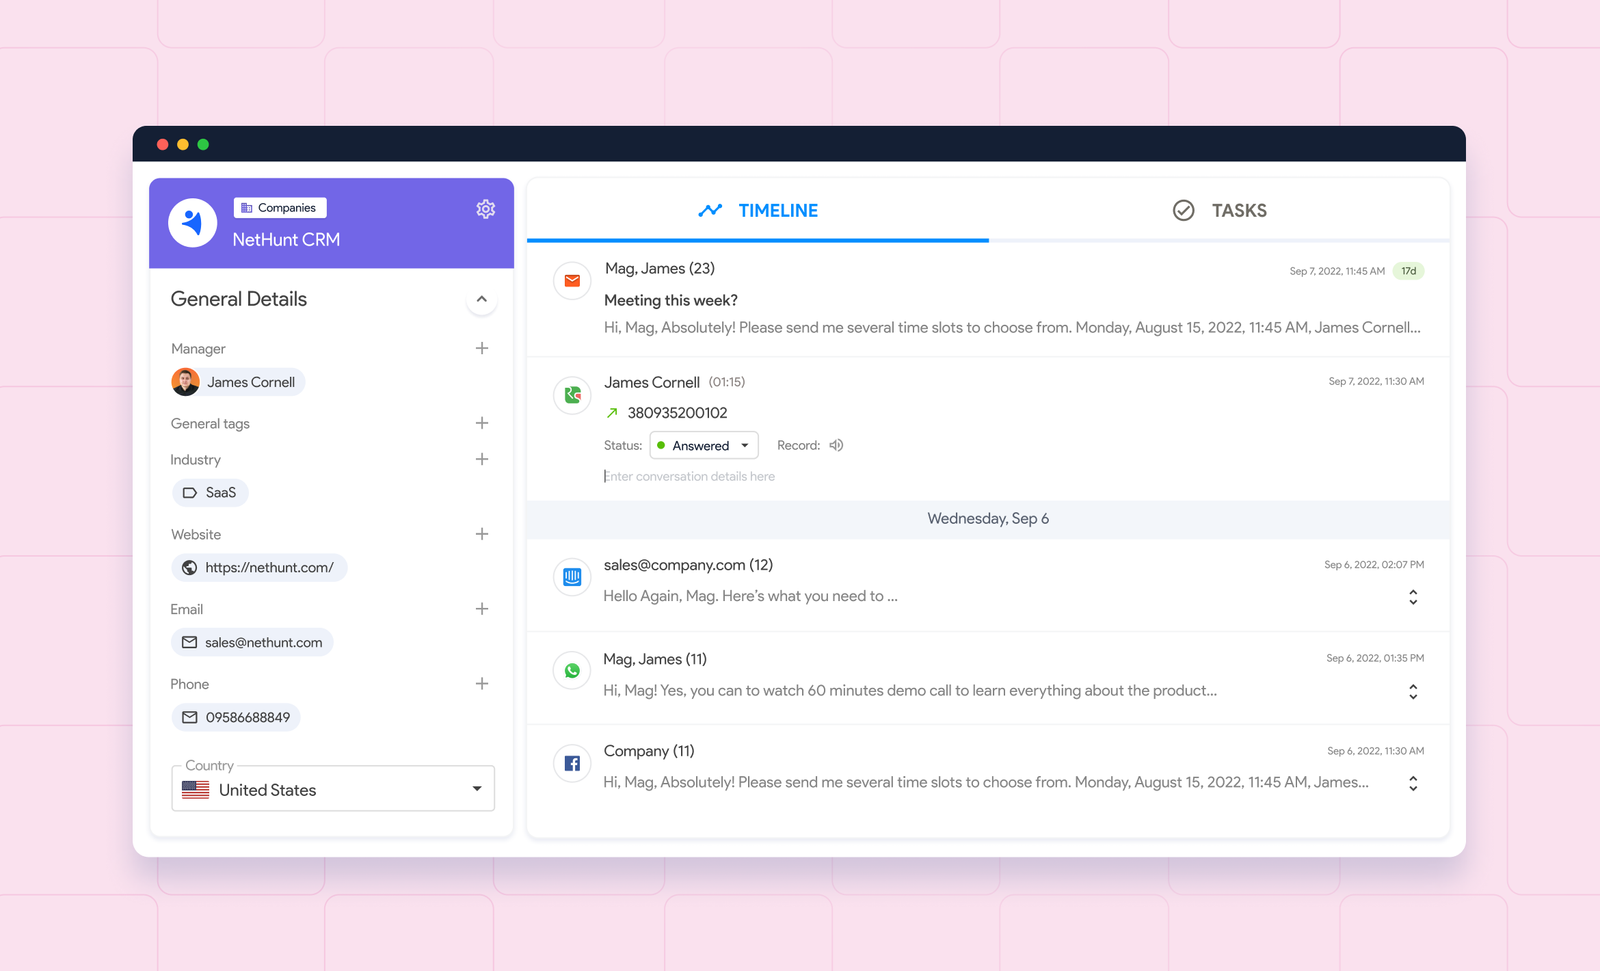1600x971 pixels.
Task: Expand the sales@company.com message thread
Action: click(x=1413, y=597)
